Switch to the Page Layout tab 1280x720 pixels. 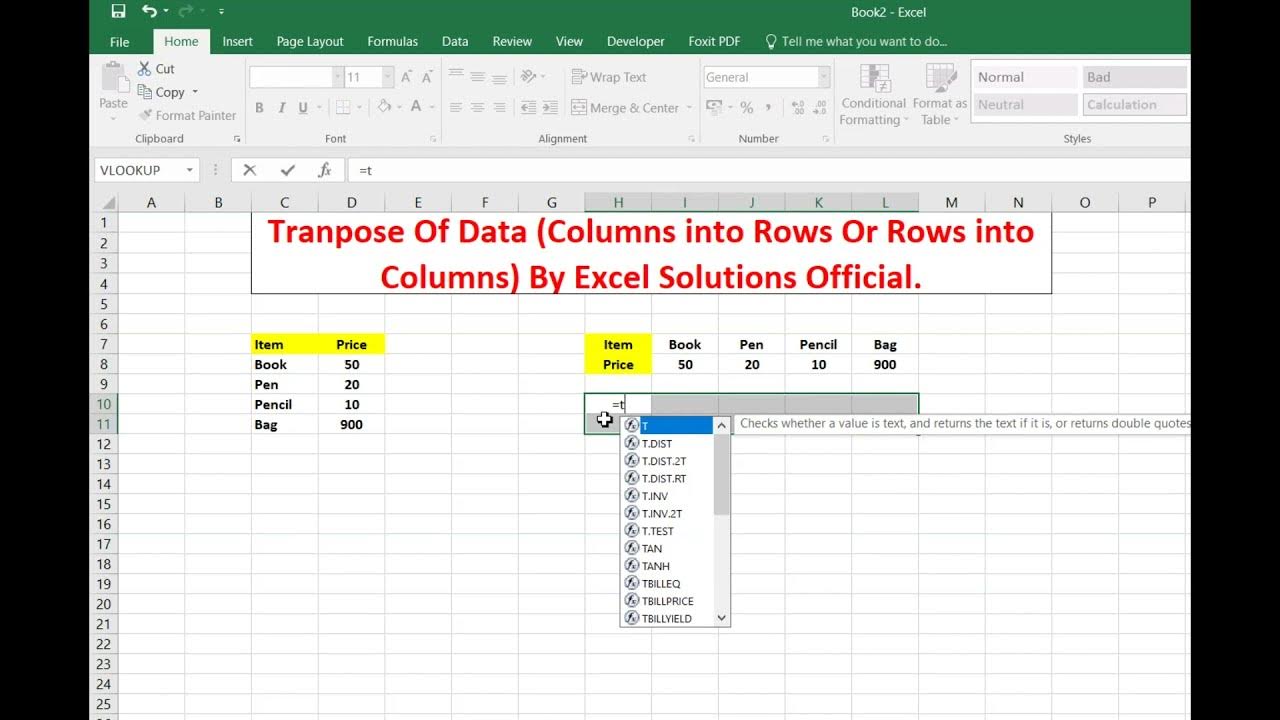(310, 41)
